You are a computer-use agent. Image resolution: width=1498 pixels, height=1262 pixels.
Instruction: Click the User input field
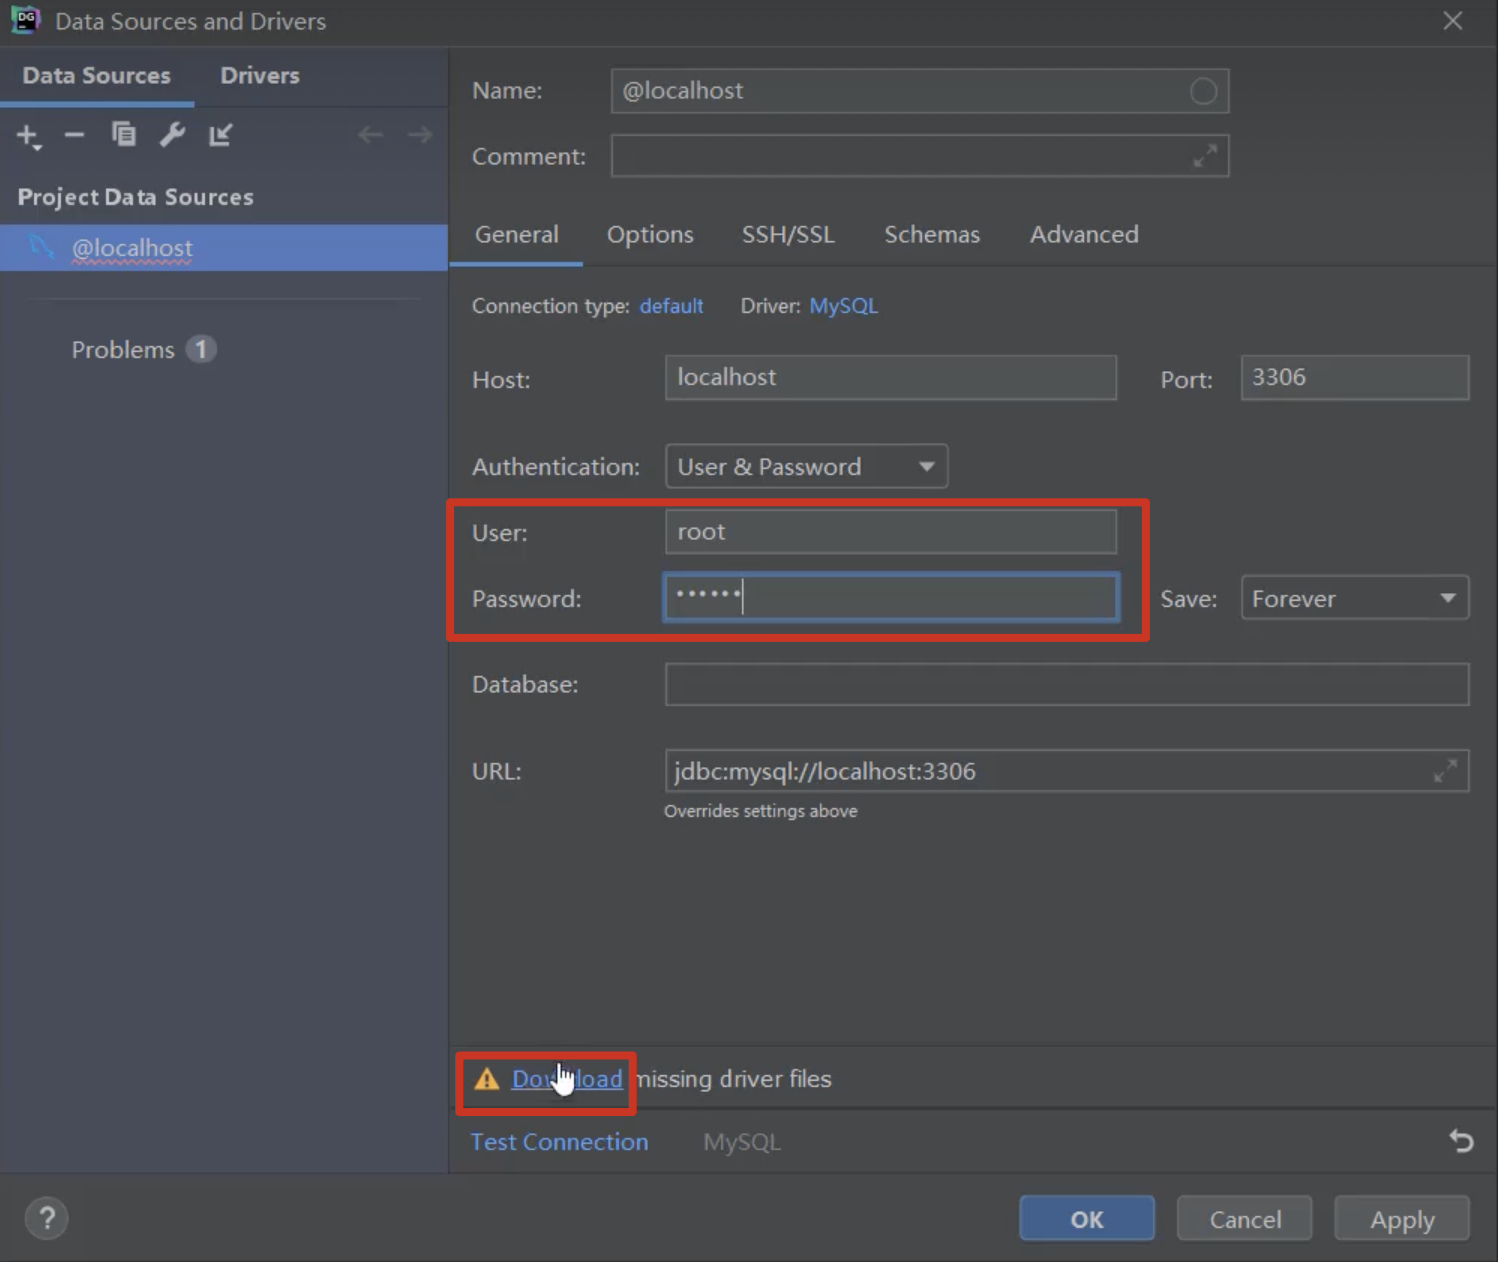(x=891, y=532)
